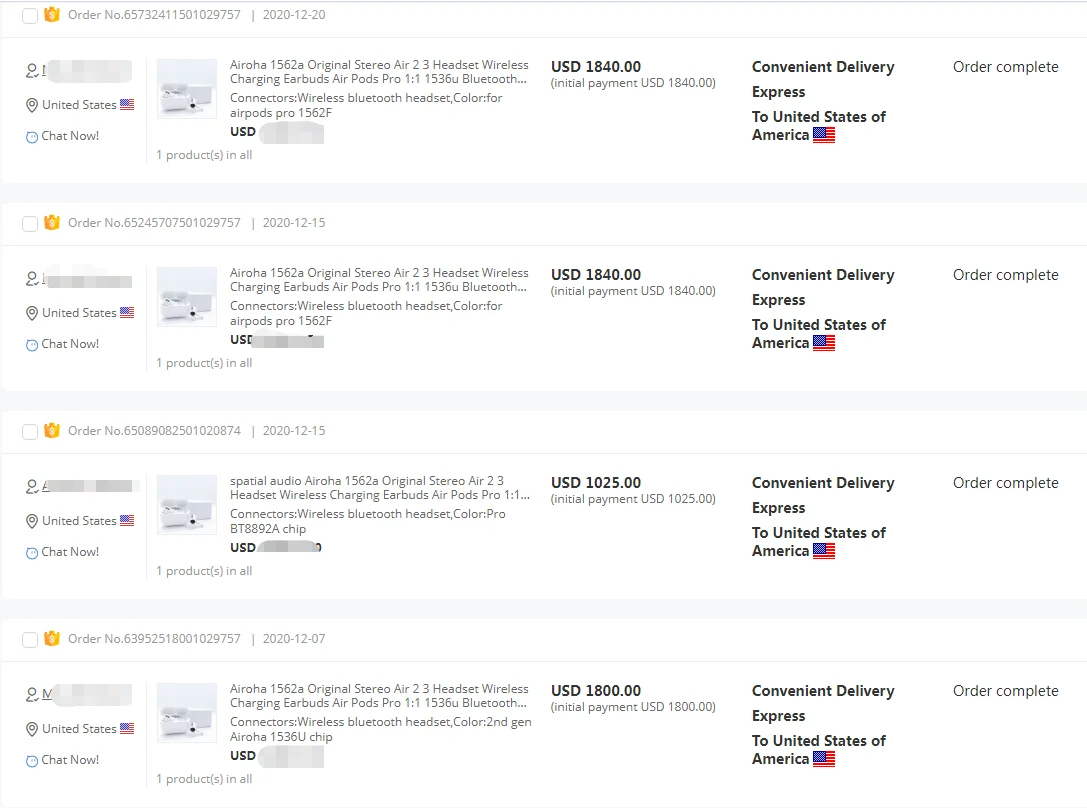Click the orange trade assurance badge on order 65732411501029757
The width and height of the screenshot is (1087, 808).
pyautogui.click(x=52, y=15)
